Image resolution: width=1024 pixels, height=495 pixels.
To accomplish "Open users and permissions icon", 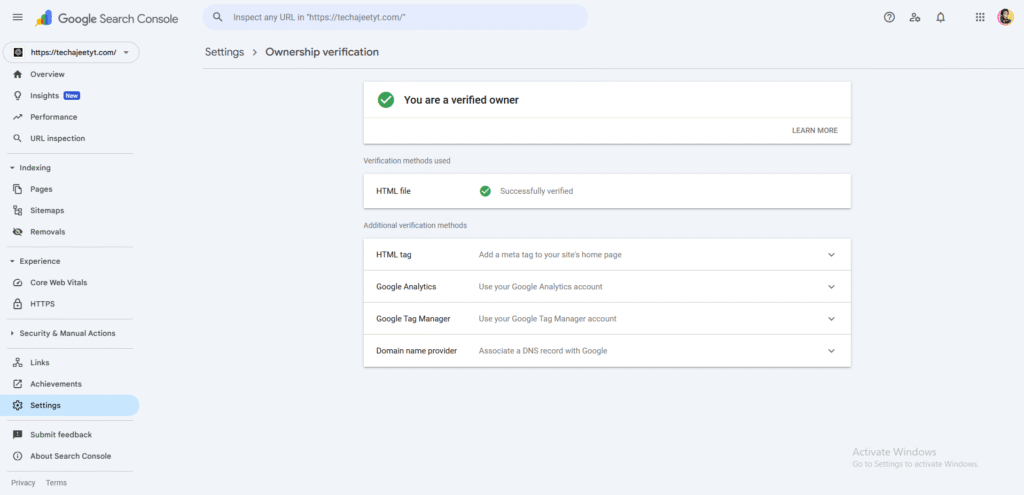I will click(x=915, y=18).
